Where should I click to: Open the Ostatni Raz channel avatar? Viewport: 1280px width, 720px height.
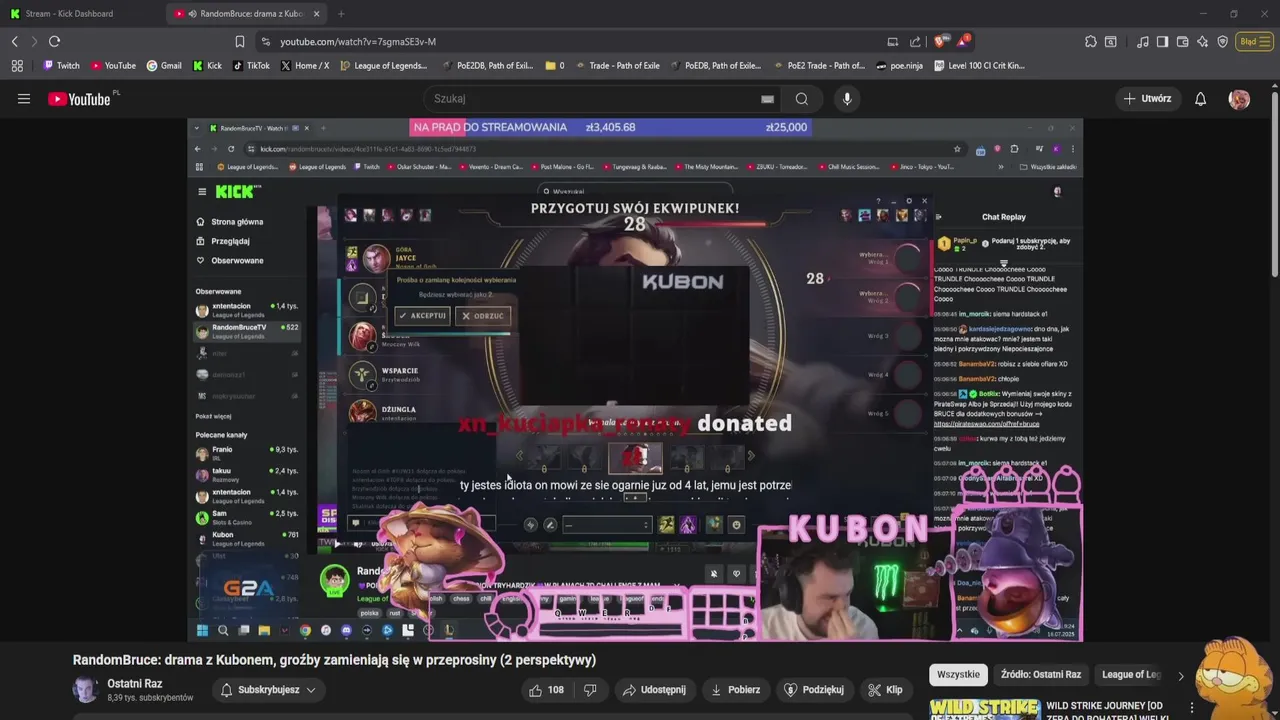(85, 689)
